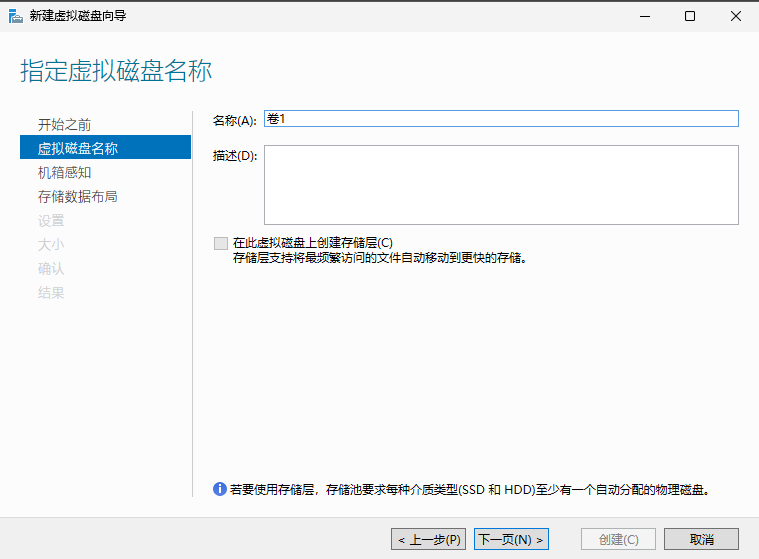The width and height of the screenshot is (759, 559).
Task: Tick the 在此虚拟磁盘上创建存储层 checkbox
Action: pyautogui.click(x=221, y=243)
